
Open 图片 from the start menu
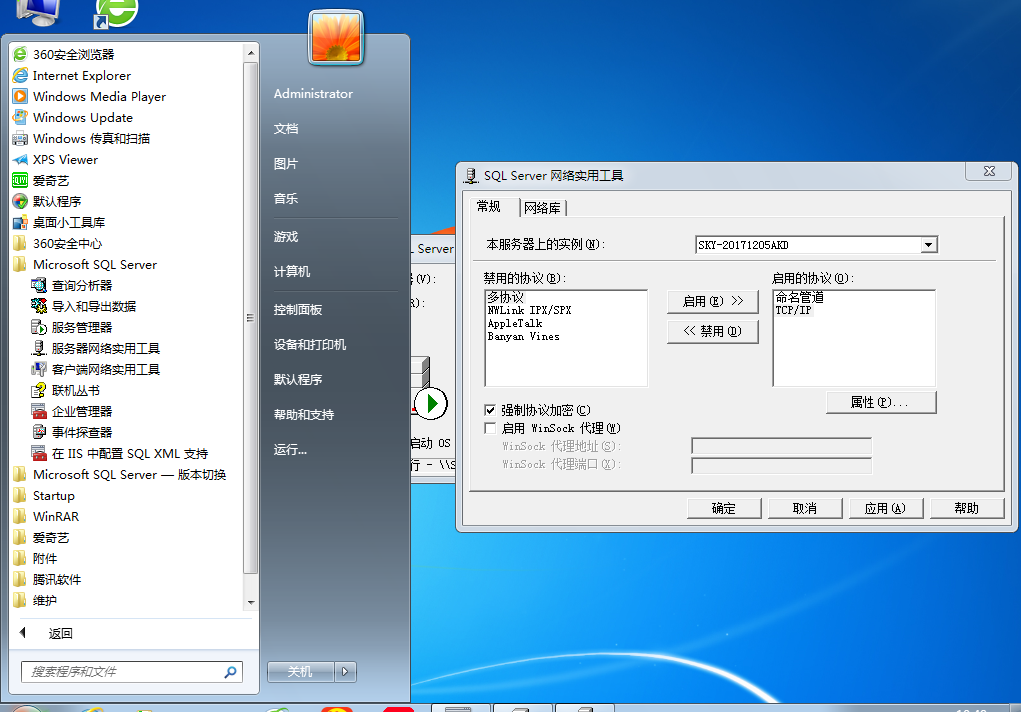point(286,164)
